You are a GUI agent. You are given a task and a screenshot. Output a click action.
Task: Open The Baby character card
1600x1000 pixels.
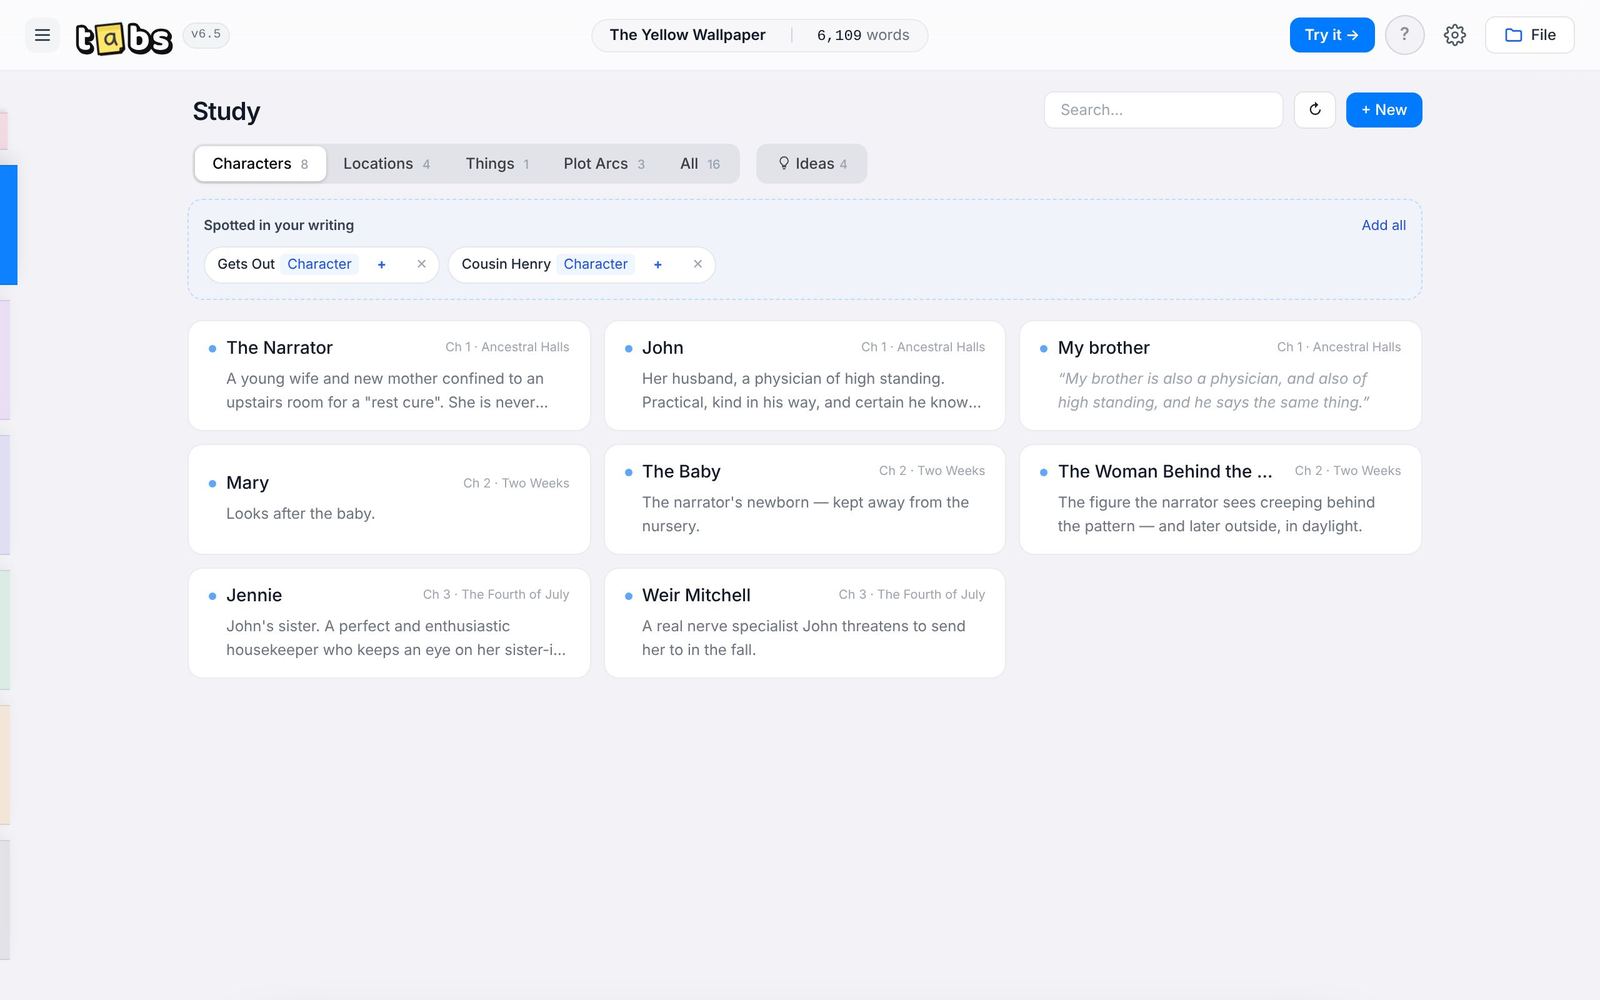(x=805, y=500)
